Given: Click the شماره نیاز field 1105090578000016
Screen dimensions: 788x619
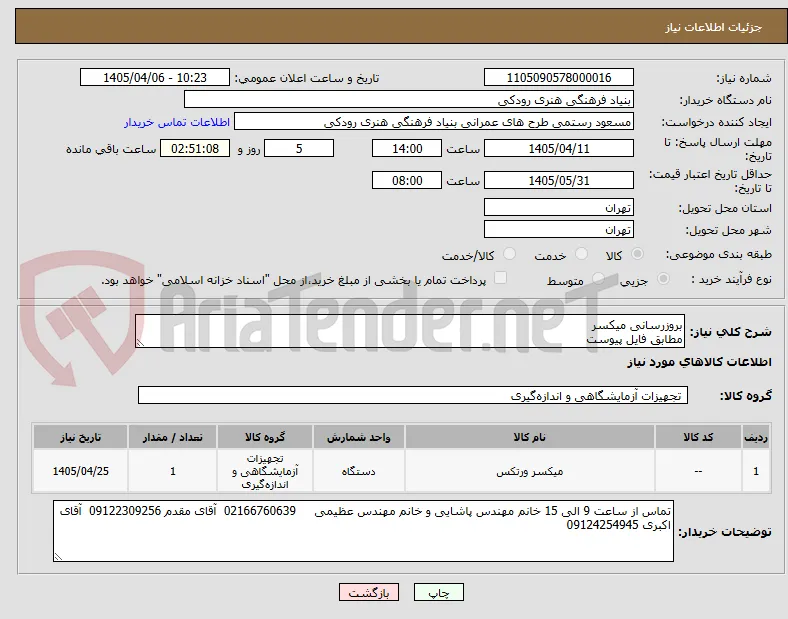Looking at the screenshot, I should 558,77.
